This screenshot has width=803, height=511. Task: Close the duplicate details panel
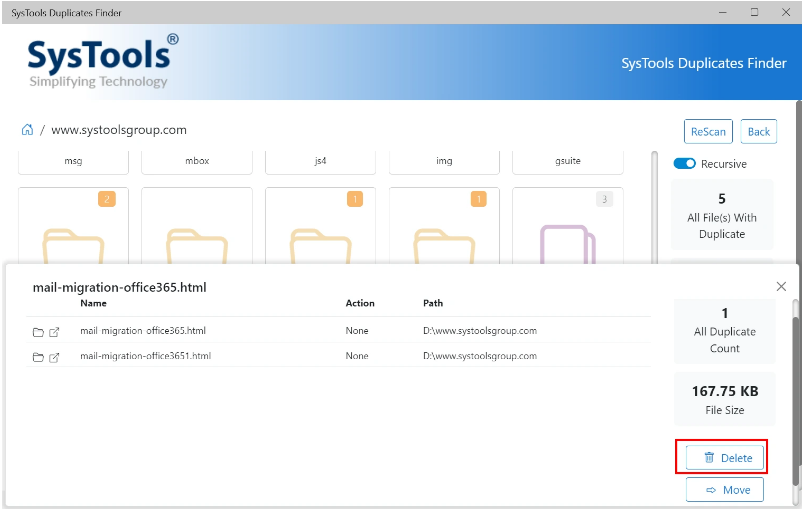(x=781, y=286)
